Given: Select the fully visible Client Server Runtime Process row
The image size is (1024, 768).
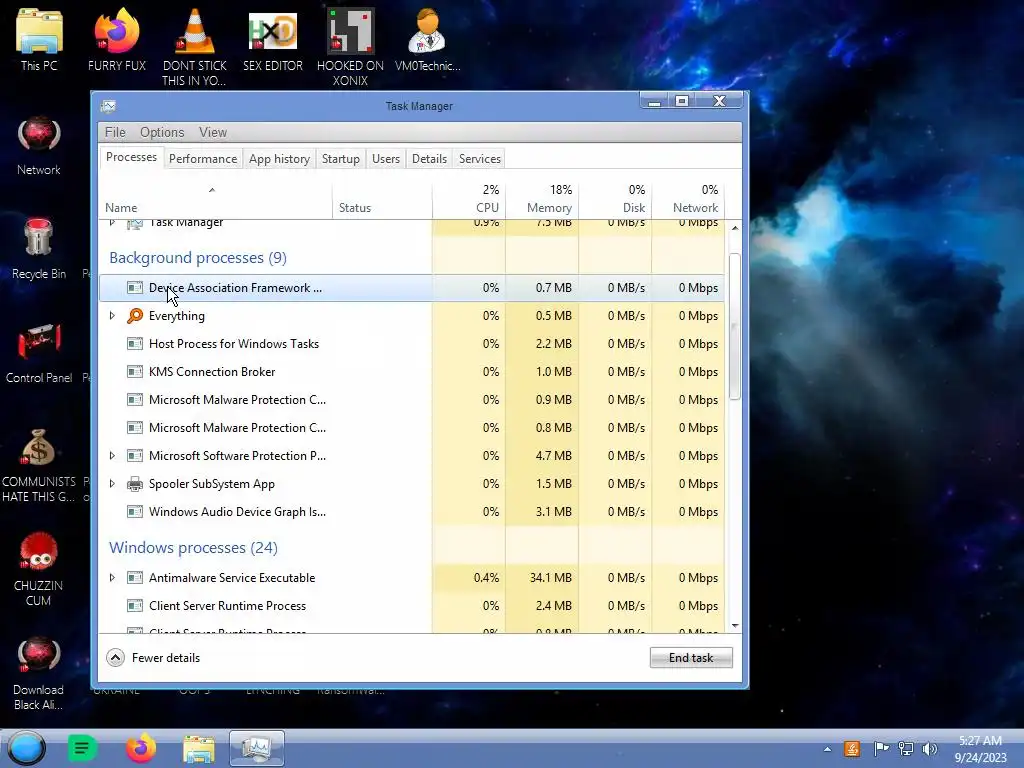Looking at the screenshot, I should (411, 606).
